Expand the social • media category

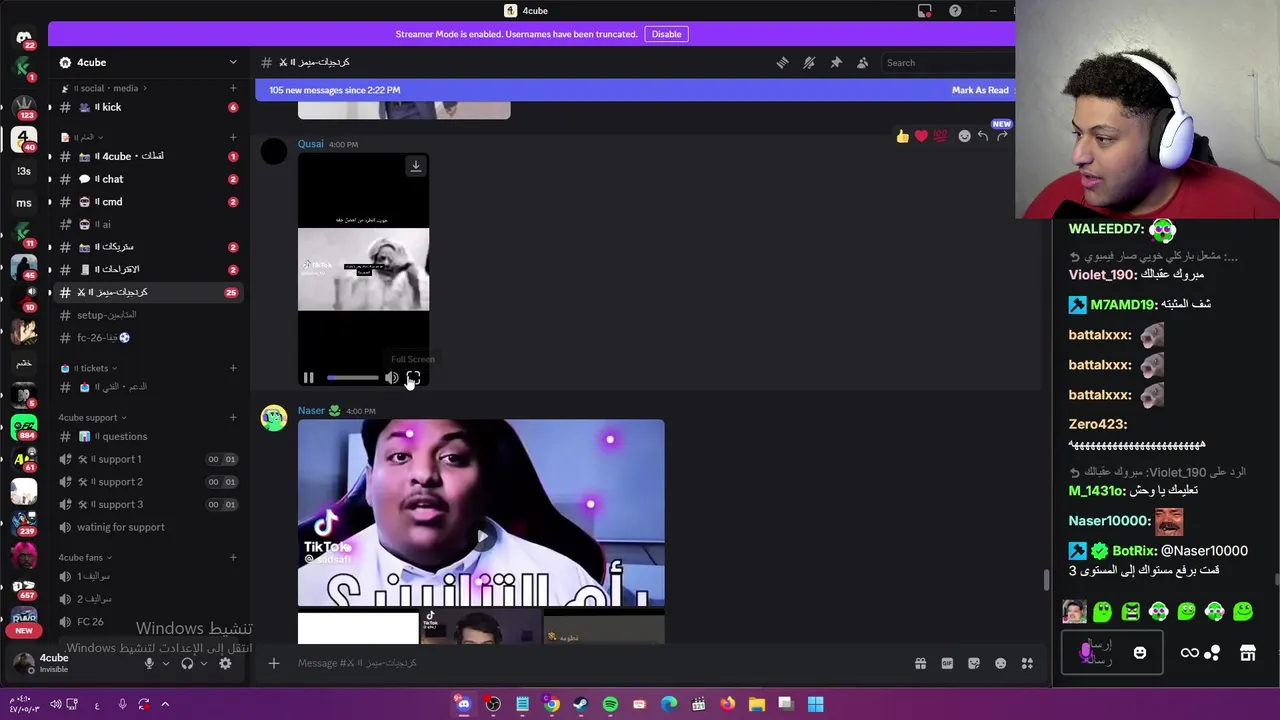pyautogui.click(x=105, y=88)
